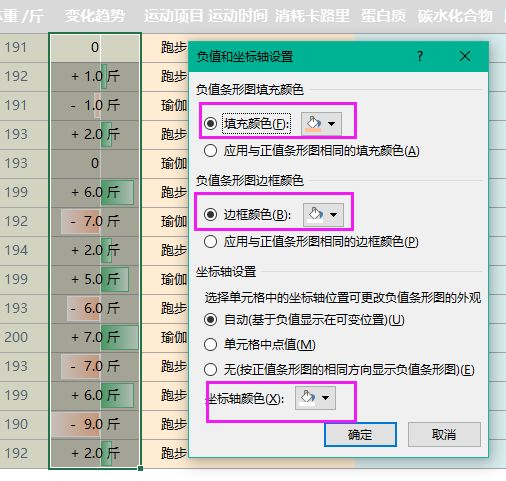This screenshot has width=506, height=481.
Task: Click the help question mark in dialog title
Action: (x=420, y=56)
